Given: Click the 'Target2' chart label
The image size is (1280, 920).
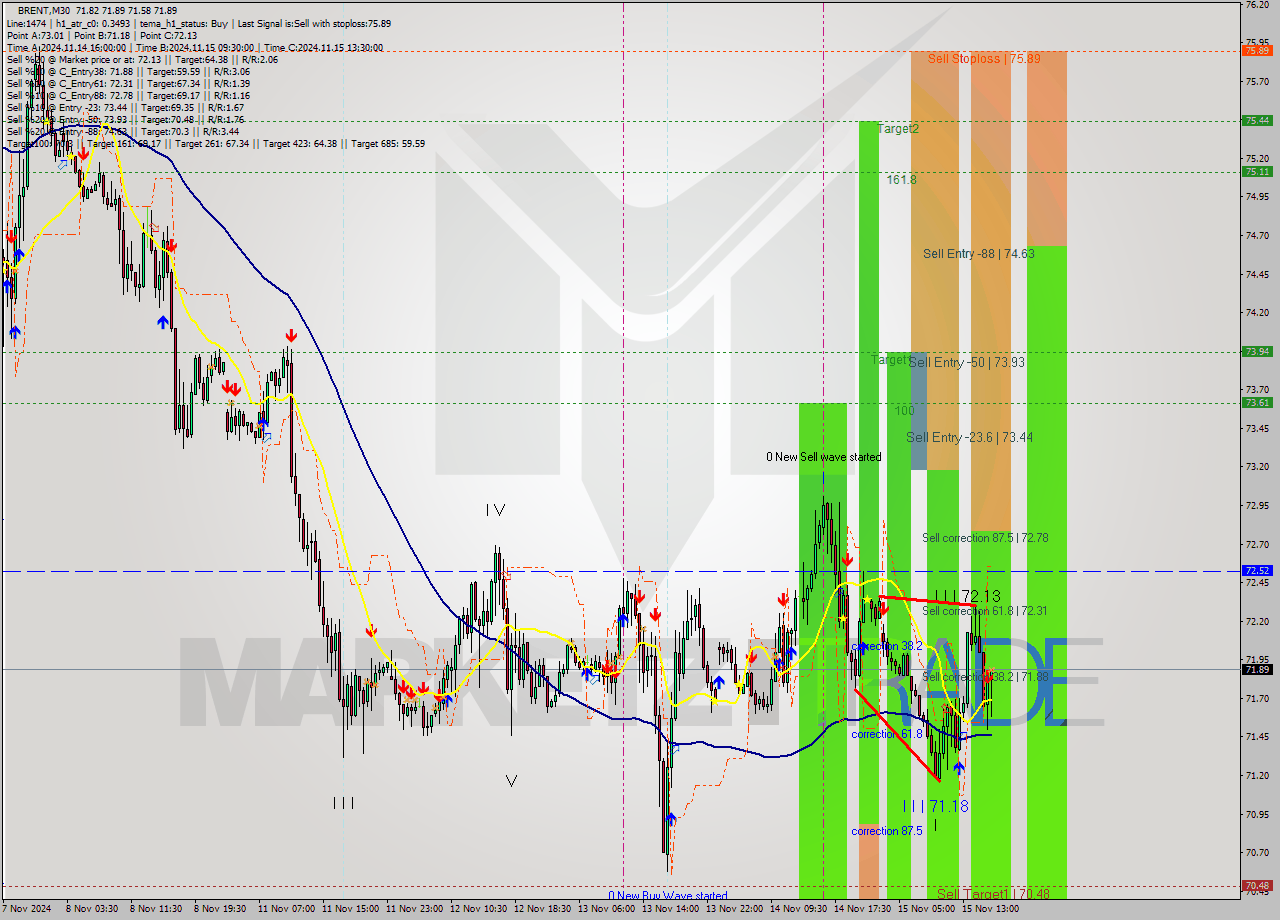Looking at the screenshot, I should click(x=898, y=129).
